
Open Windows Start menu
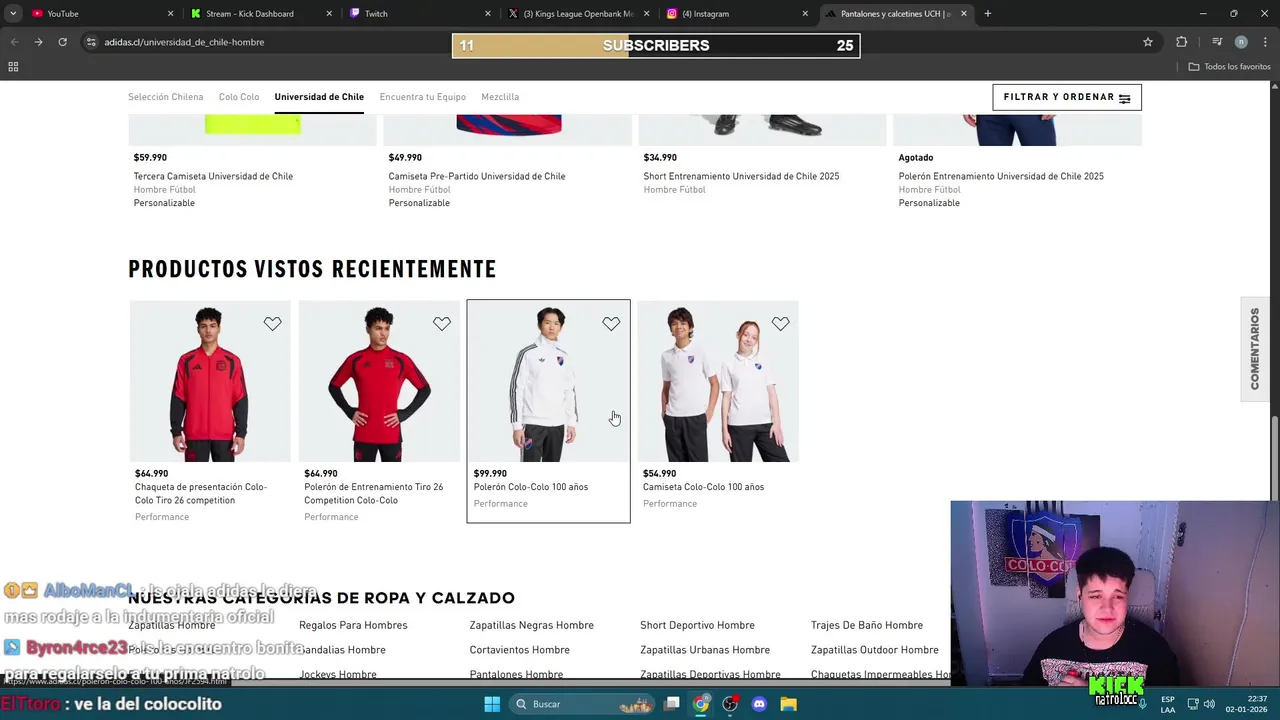[x=492, y=704]
